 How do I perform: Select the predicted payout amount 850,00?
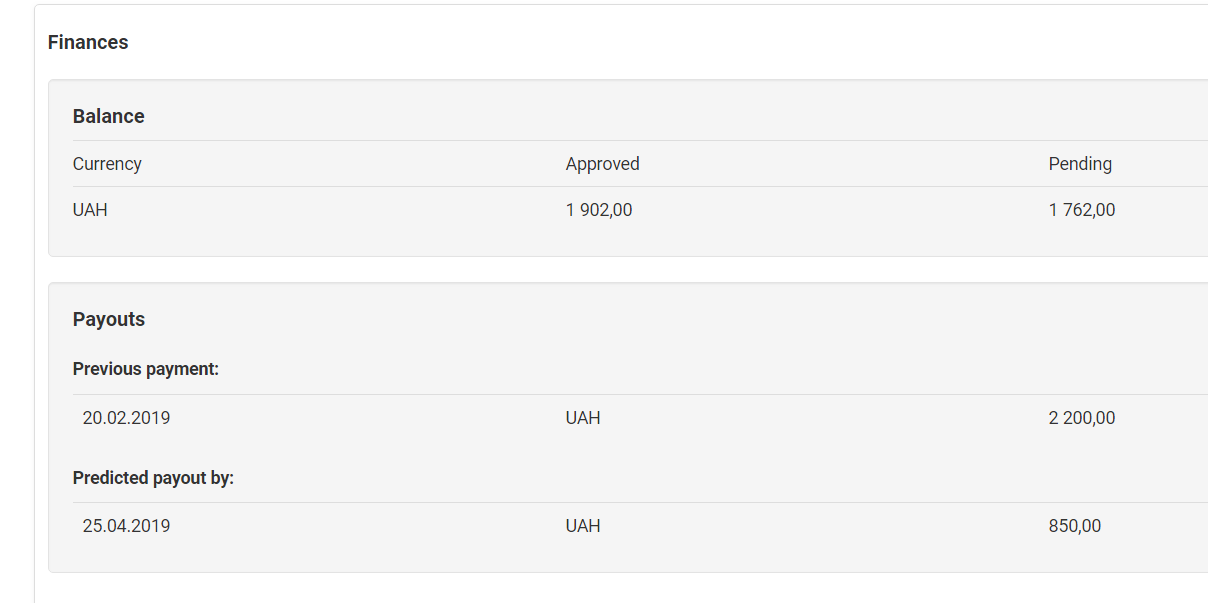(x=1075, y=526)
